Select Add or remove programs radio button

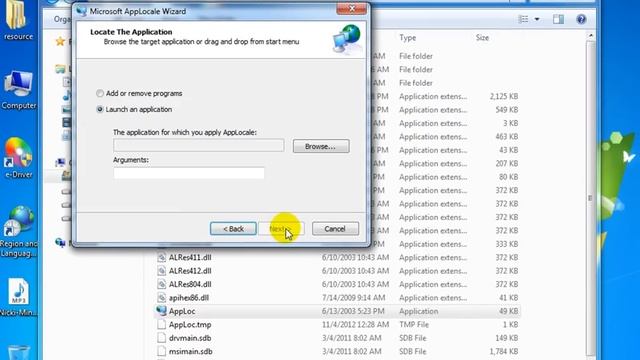click(100, 93)
